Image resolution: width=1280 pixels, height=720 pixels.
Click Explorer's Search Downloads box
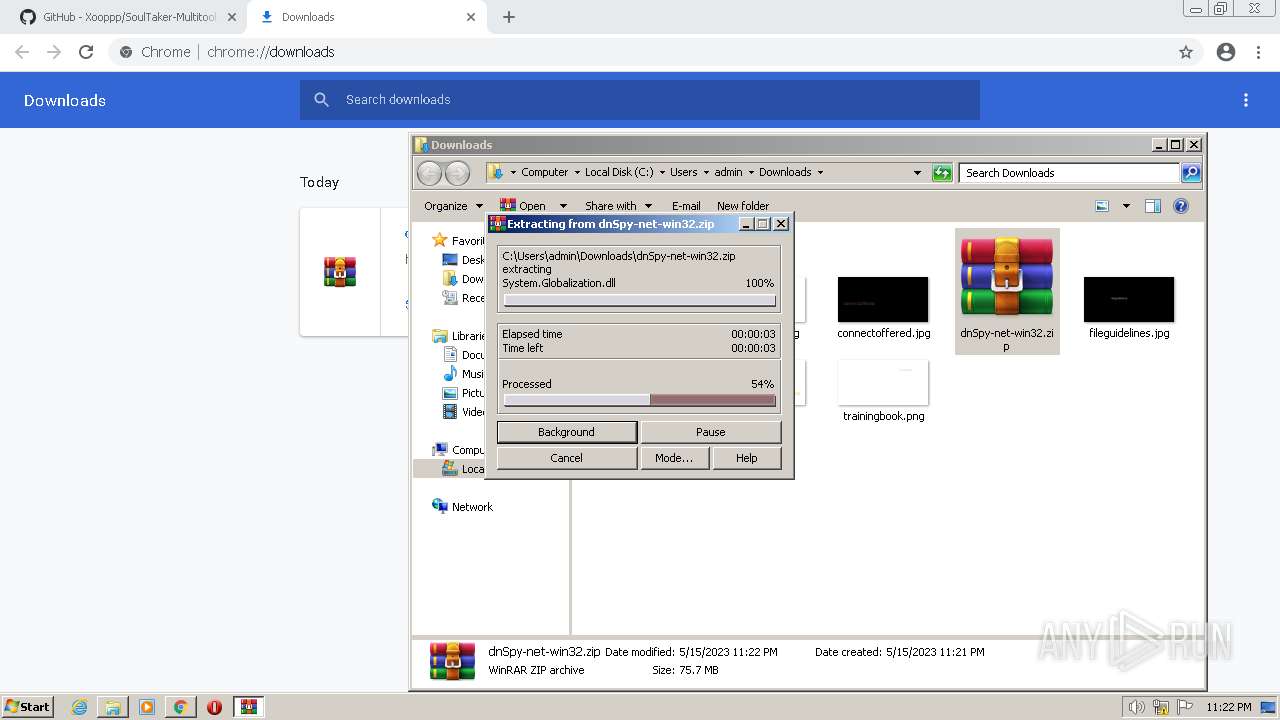click(1069, 173)
